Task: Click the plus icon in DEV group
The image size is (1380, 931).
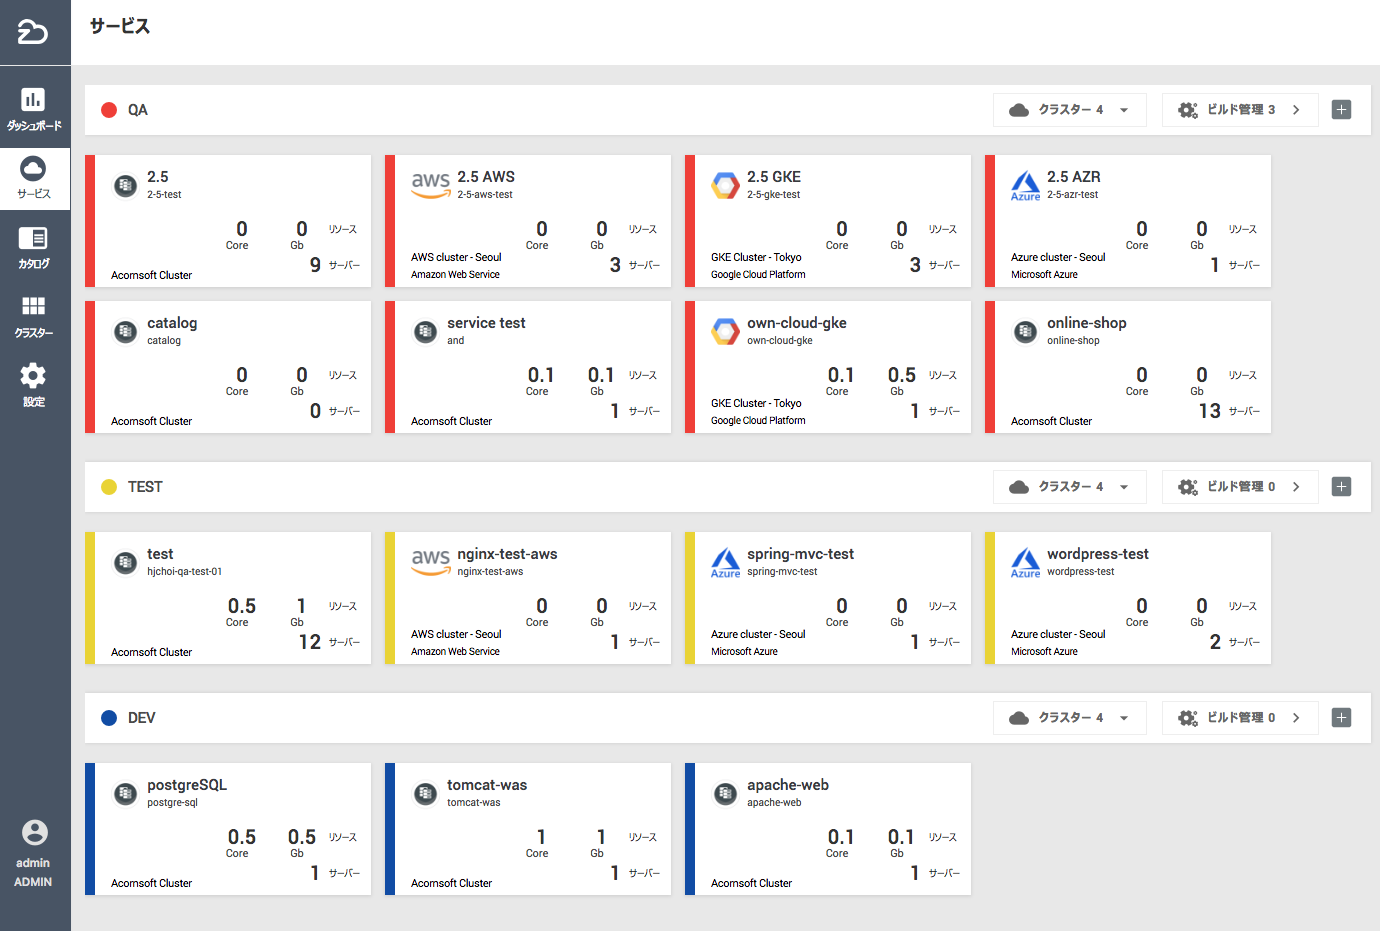Action: pos(1342,718)
